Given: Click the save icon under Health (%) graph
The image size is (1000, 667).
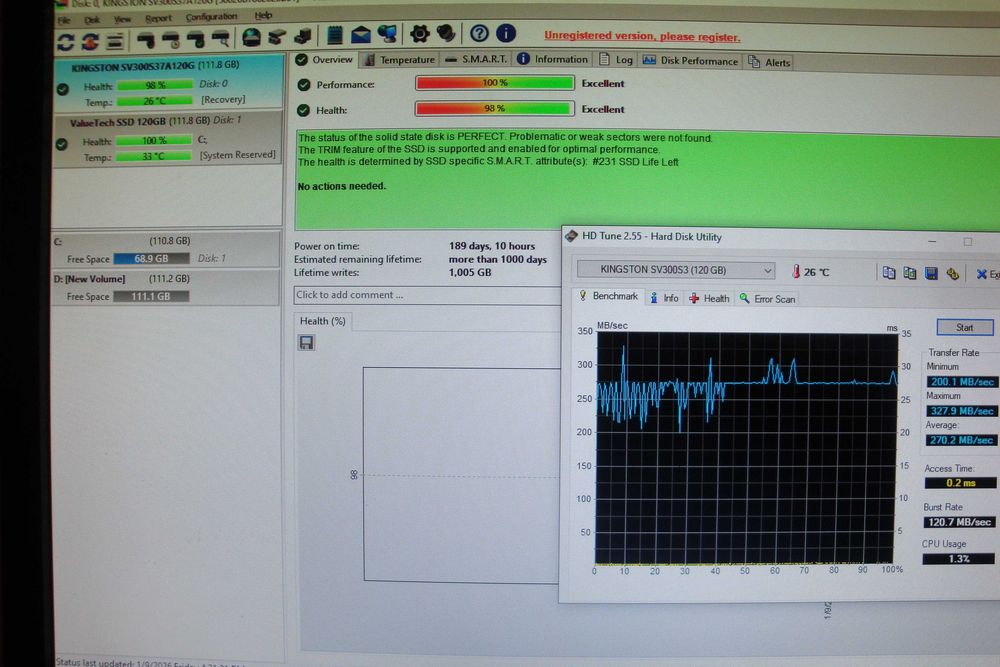Looking at the screenshot, I should coord(306,342).
